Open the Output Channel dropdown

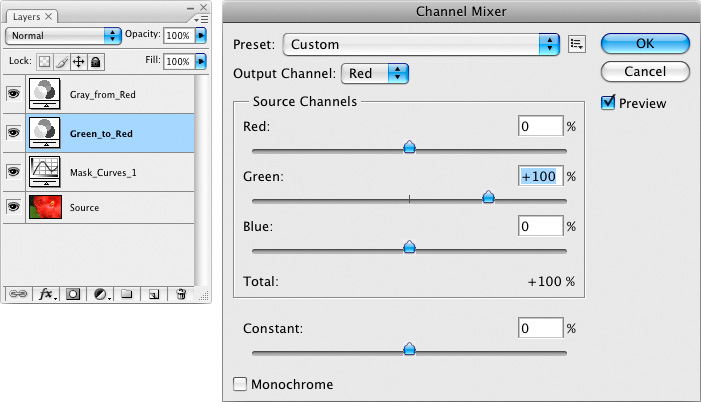[x=376, y=73]
